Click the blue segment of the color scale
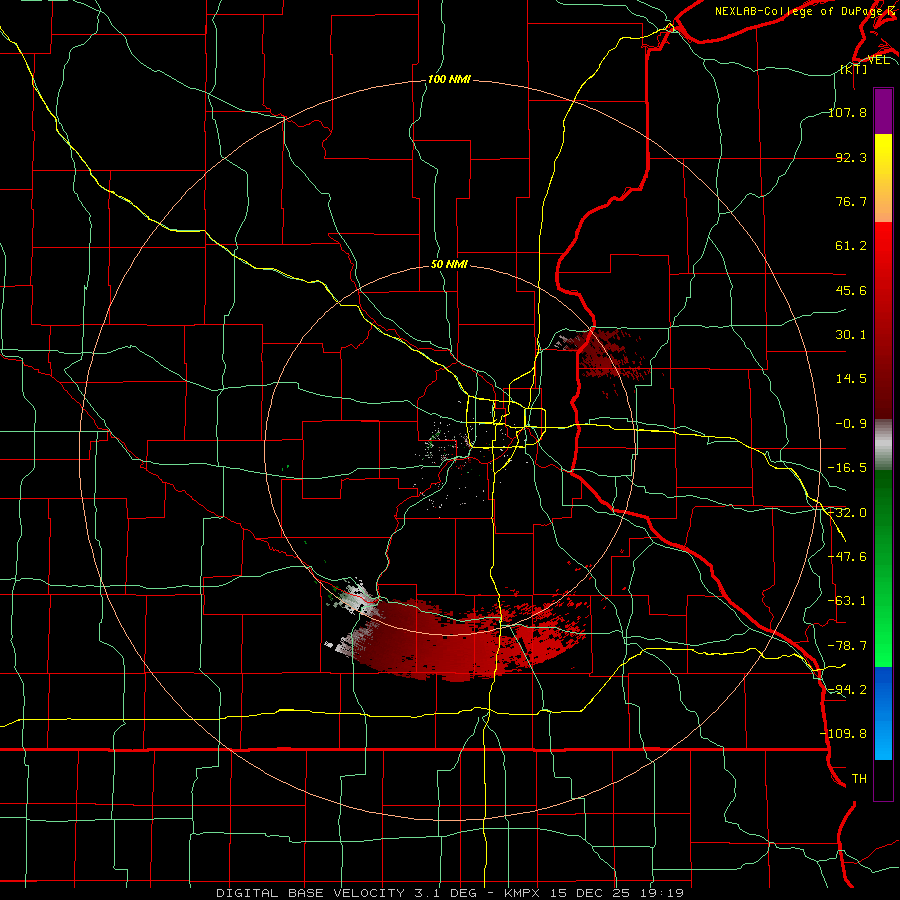Screen dimensions: 900x900 pyautogui.click(x=883, y=713)
